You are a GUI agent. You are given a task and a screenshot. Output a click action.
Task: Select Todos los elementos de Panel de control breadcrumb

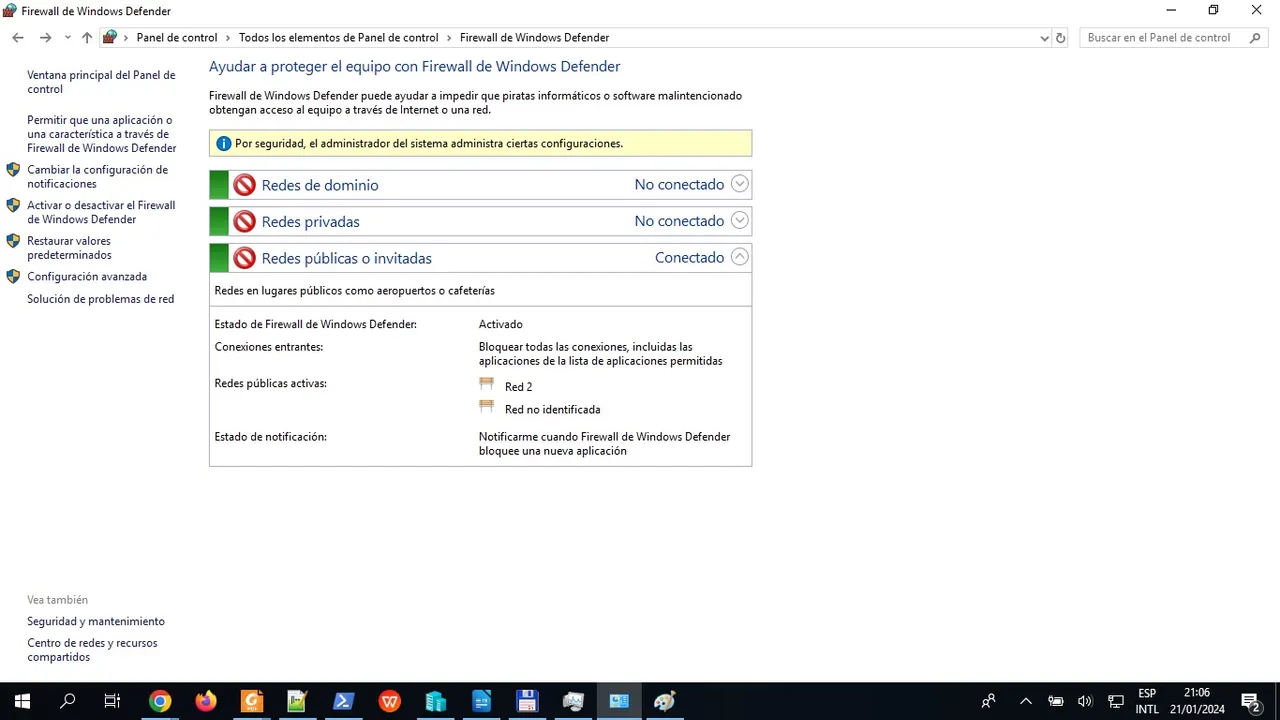tap(338, 38)
